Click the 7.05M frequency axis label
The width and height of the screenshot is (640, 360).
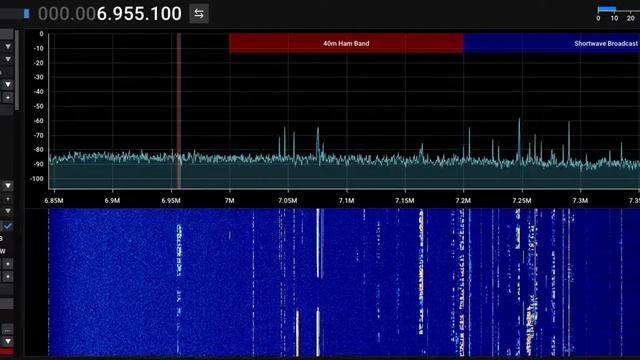(288, 201)
